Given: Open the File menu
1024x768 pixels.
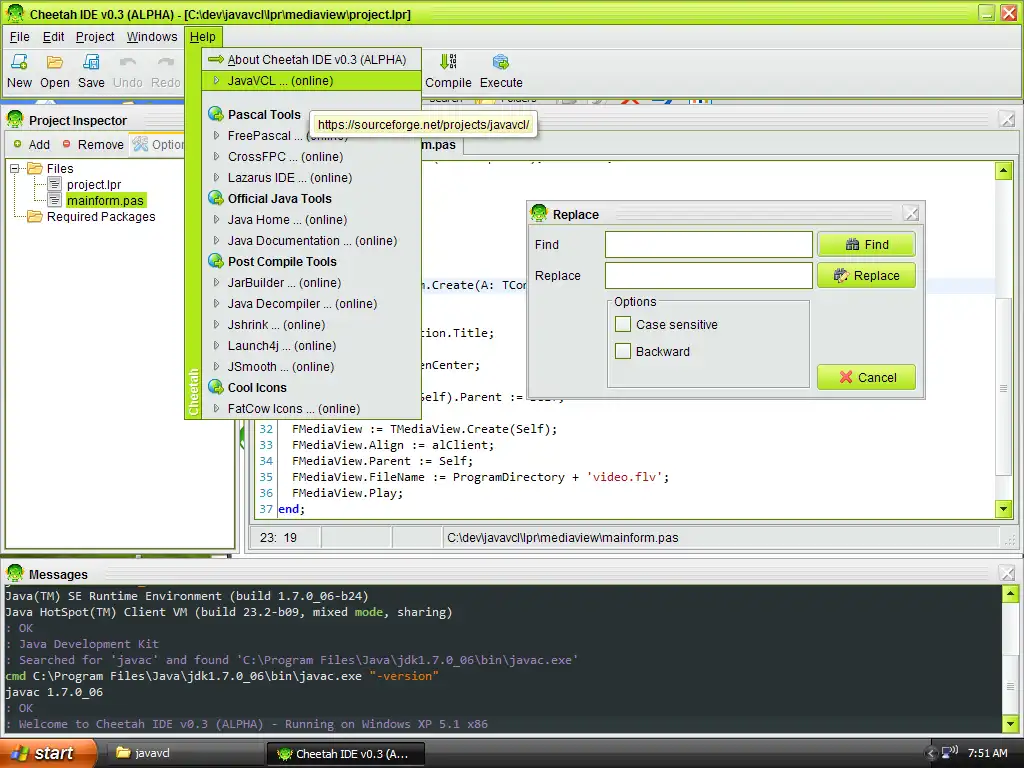Looking at the screenshot, I should pos(20,37).
